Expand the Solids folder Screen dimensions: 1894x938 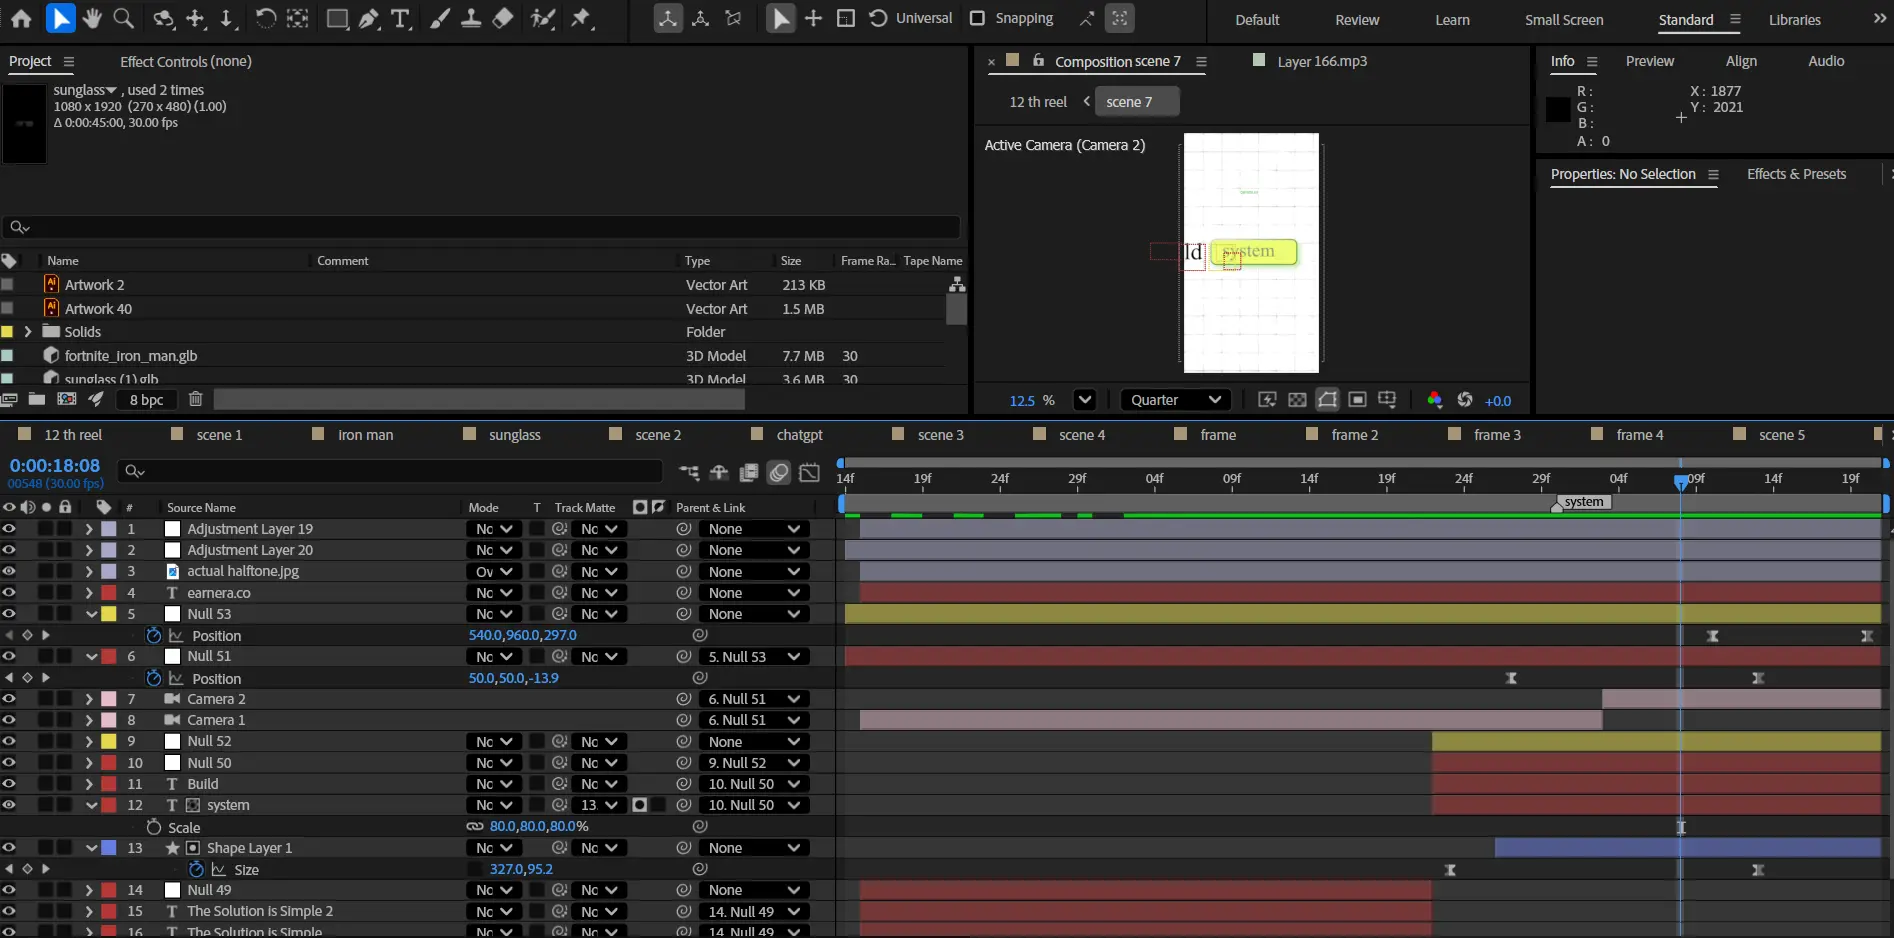click(x=28, y=332)
